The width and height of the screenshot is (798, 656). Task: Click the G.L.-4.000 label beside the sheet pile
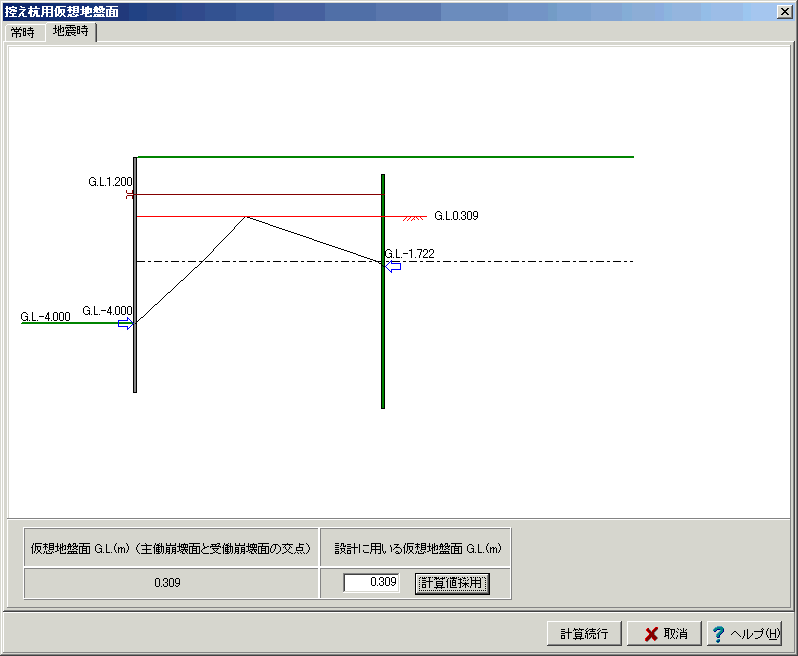pyautogui.click(x=107, y=310)
